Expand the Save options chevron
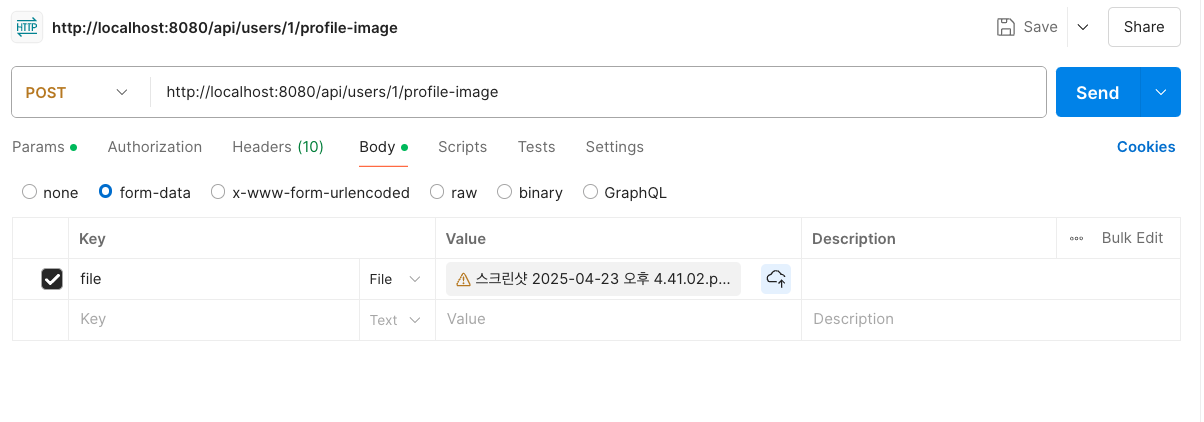 [1082, 27]
